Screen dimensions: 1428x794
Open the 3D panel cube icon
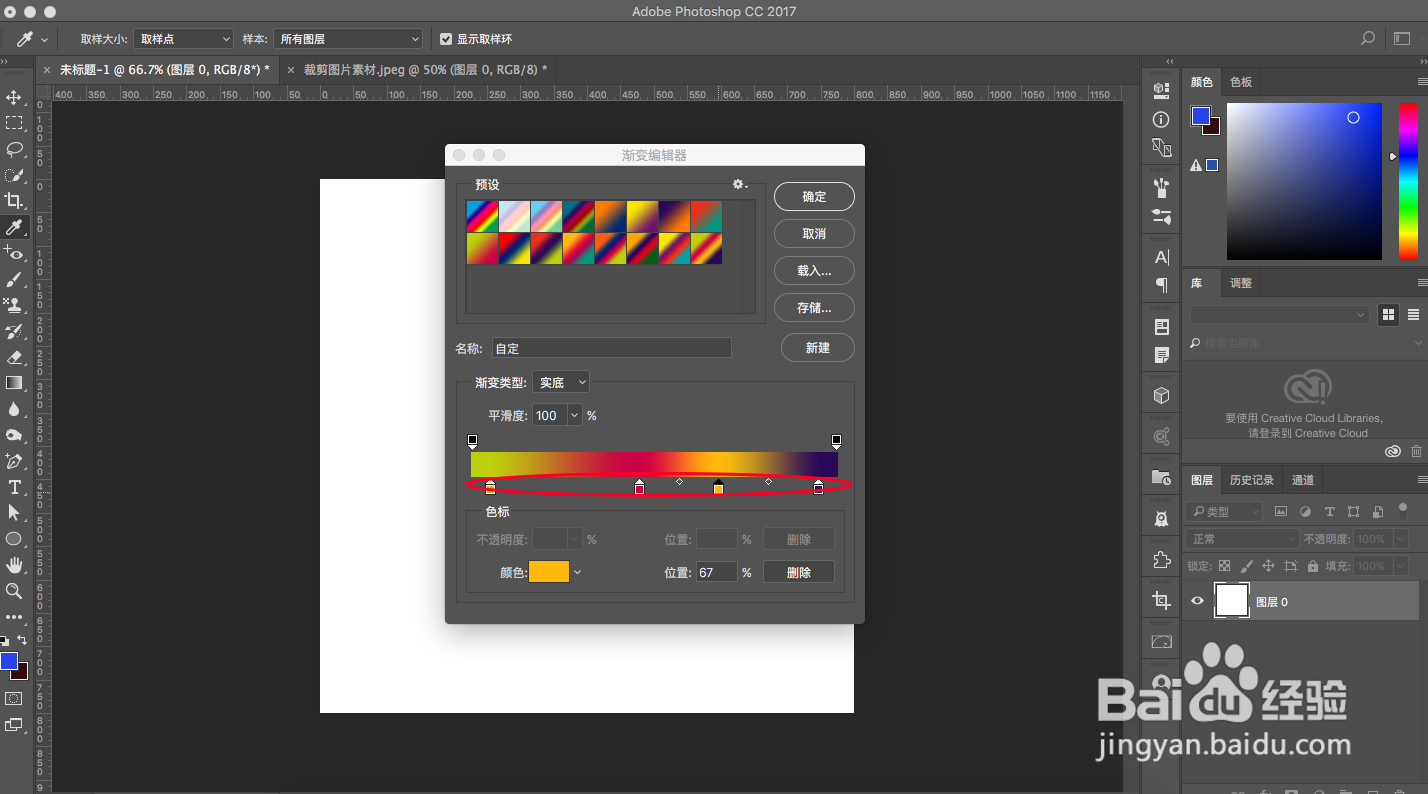coord(1161,395)
